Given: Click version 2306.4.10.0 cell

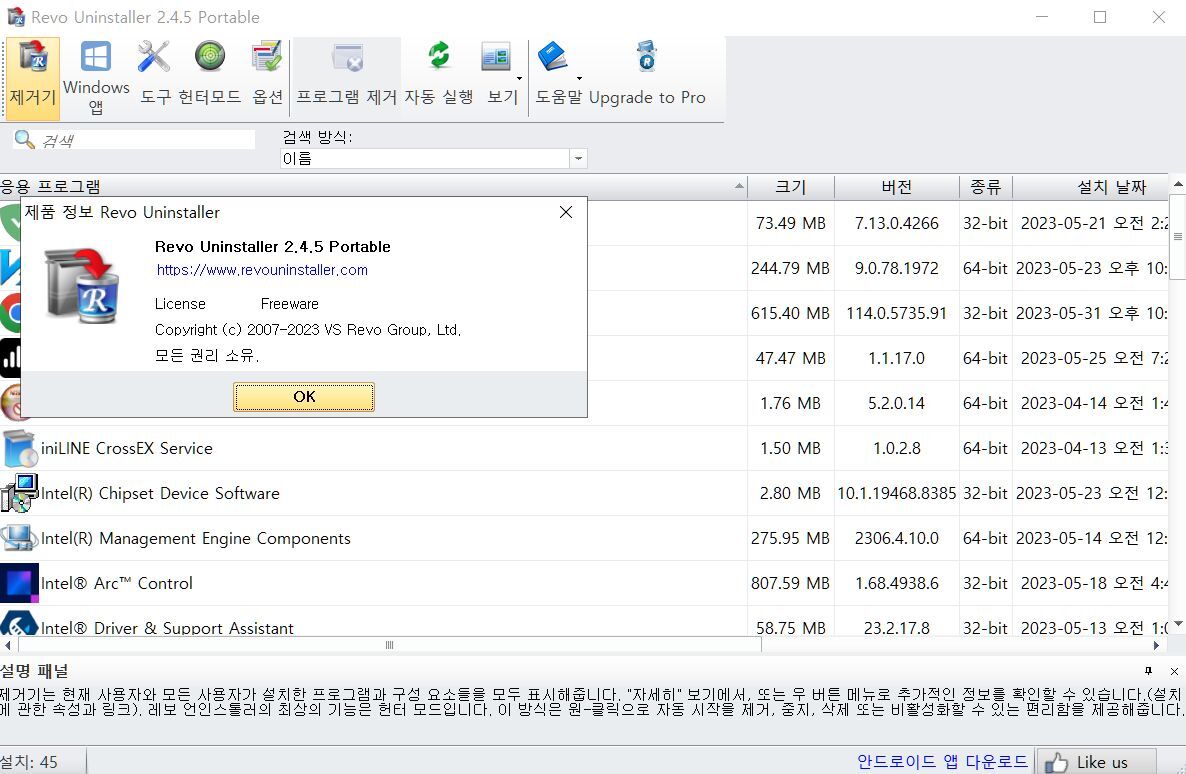Looking at the screenshot, I should pos(896,539).
